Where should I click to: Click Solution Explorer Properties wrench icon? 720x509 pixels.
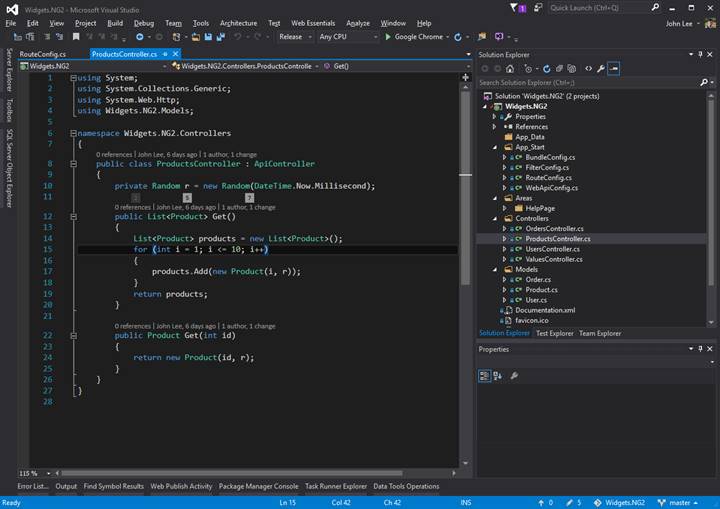pos(601,69)
